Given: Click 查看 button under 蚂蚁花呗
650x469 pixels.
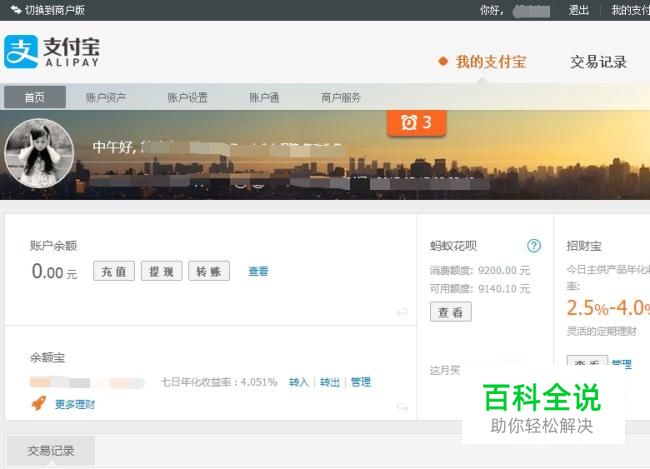Looking at the screenshot, I should tap(451, 312).
